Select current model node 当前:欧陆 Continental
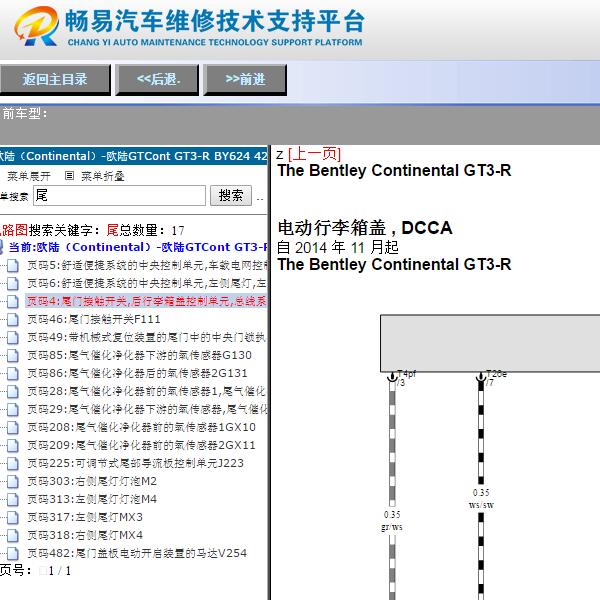This screenshot has height=600, width=600. [137, 247]
